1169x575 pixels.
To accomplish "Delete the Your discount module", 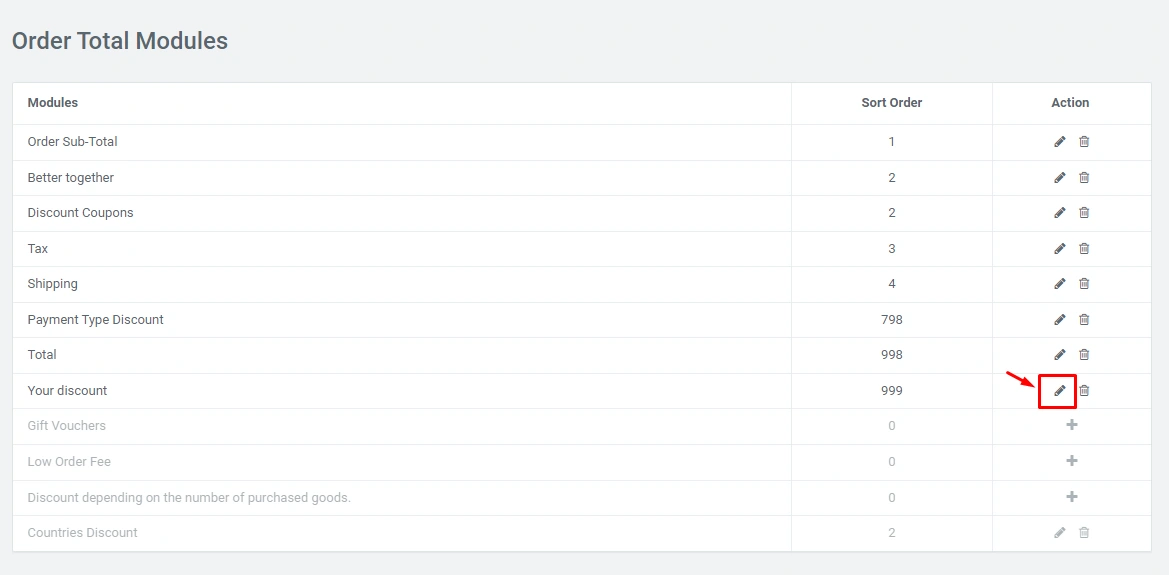I will pos(1084,391).
